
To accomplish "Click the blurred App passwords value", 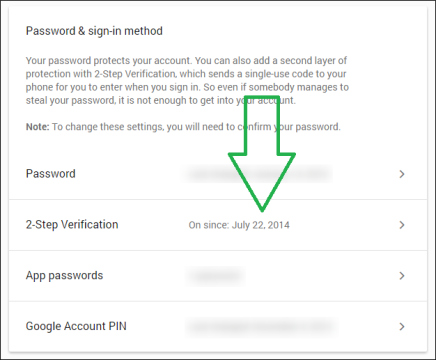I will coord(215,276).
